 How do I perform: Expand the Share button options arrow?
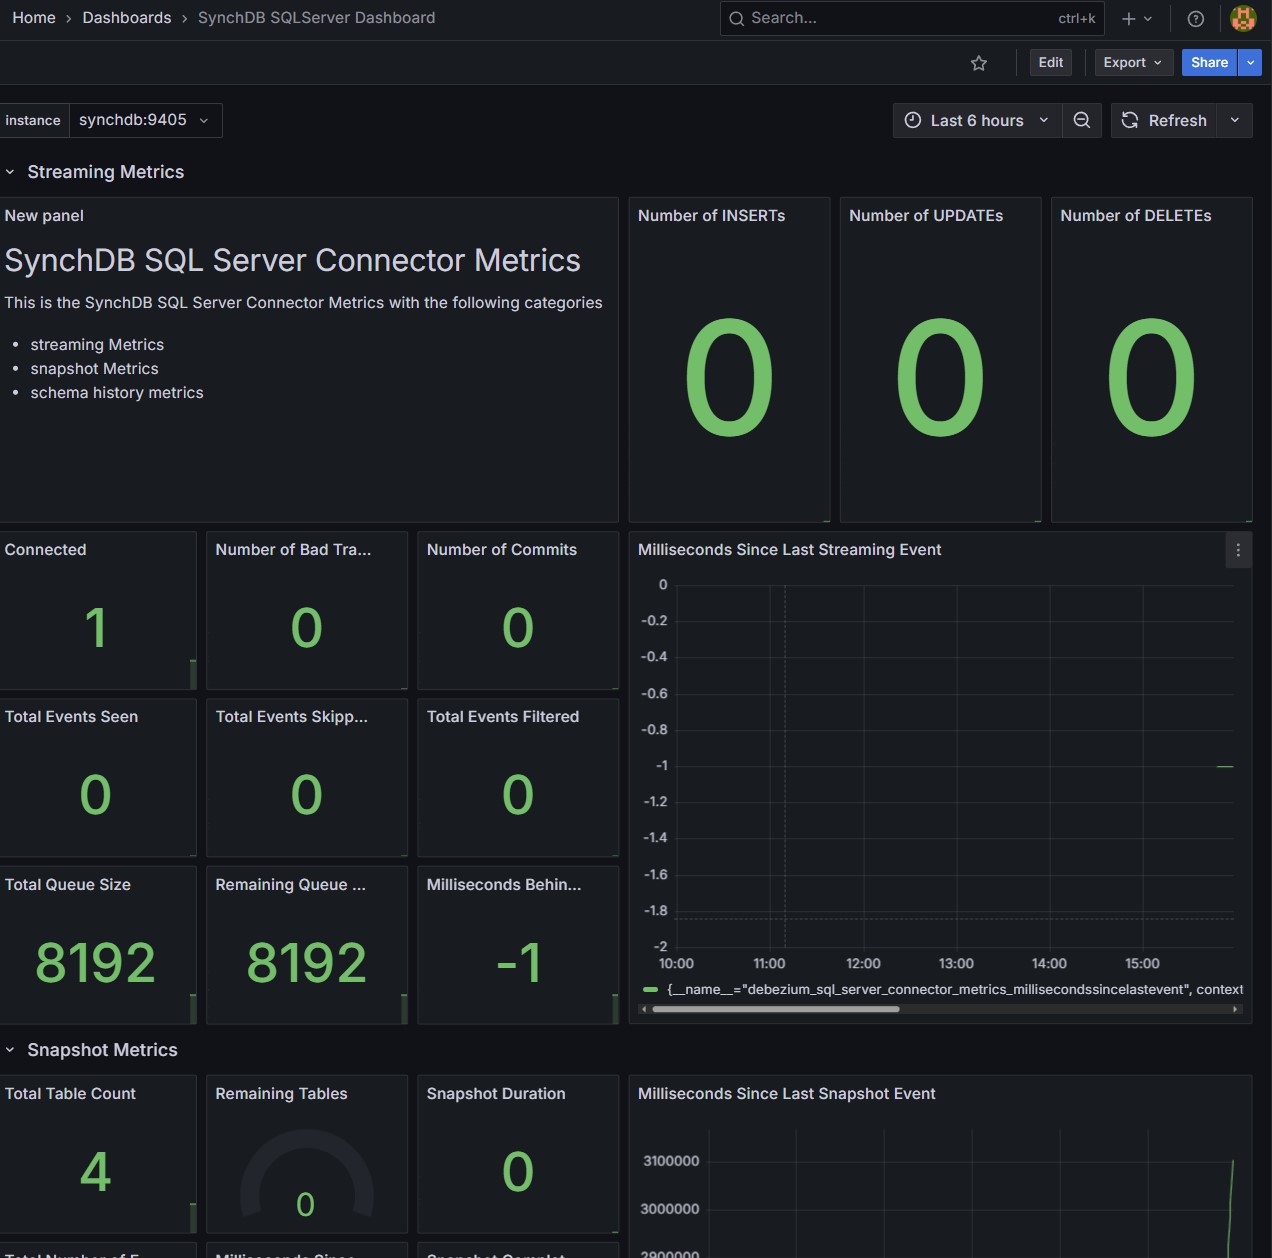(1250, 62)
